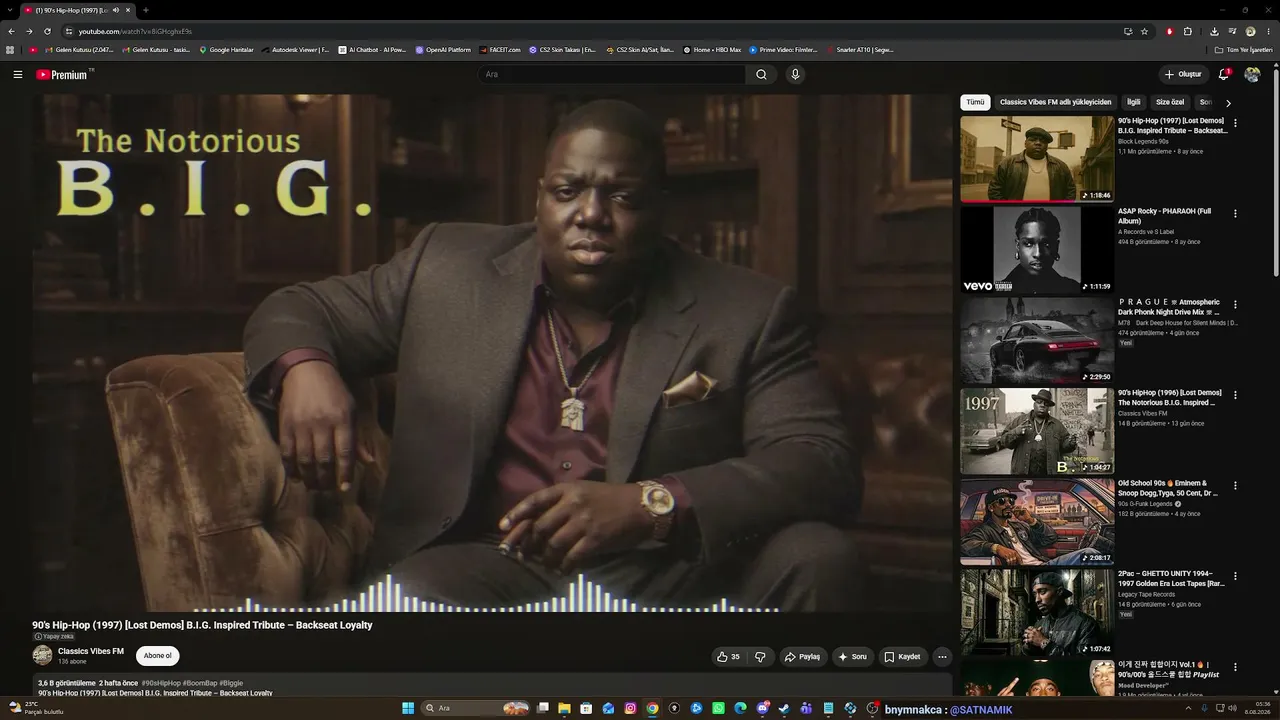Click the Windows taskbar search box
1280x720 pixels.
point(475,709)
